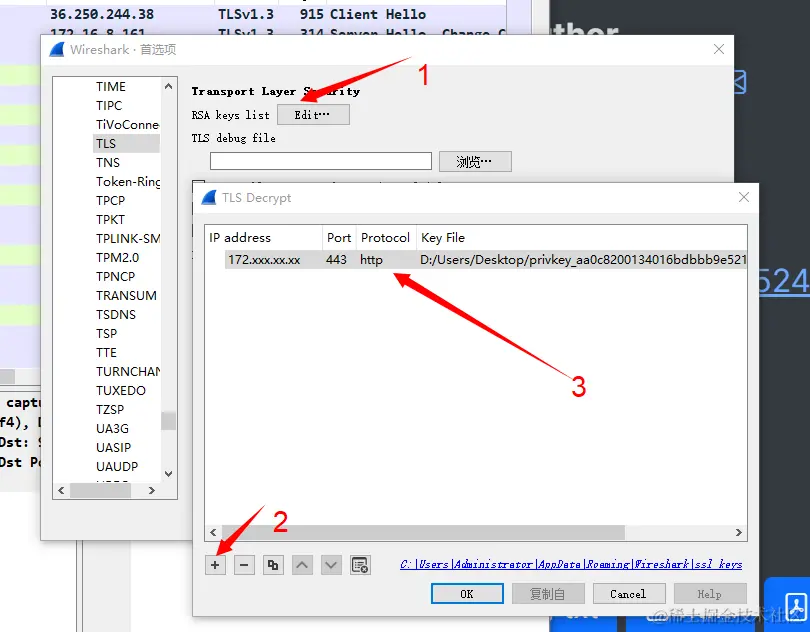
Task: Select the UASIP protocol entry
Action: coord(113,448)
